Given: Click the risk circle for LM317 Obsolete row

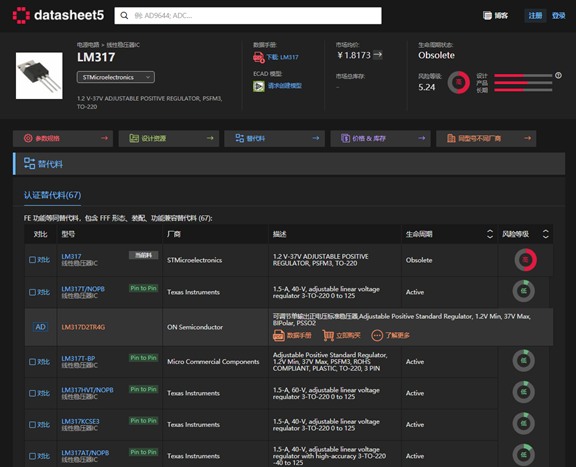Looking at the screenshot, I should click(x=525, y=260).
